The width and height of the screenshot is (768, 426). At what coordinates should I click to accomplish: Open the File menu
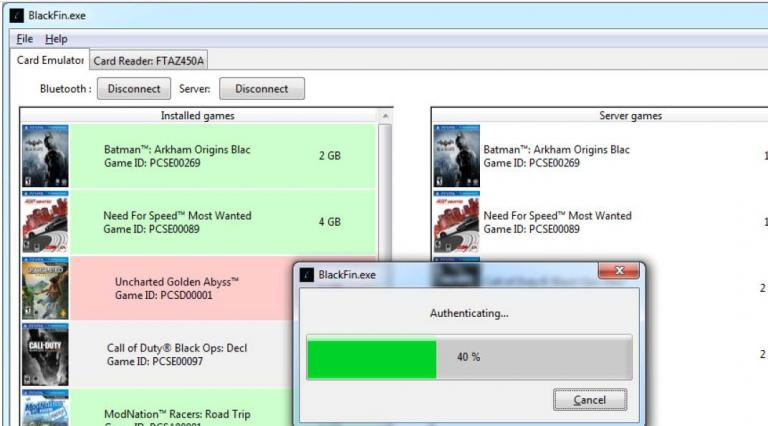[x=24, y=39]
